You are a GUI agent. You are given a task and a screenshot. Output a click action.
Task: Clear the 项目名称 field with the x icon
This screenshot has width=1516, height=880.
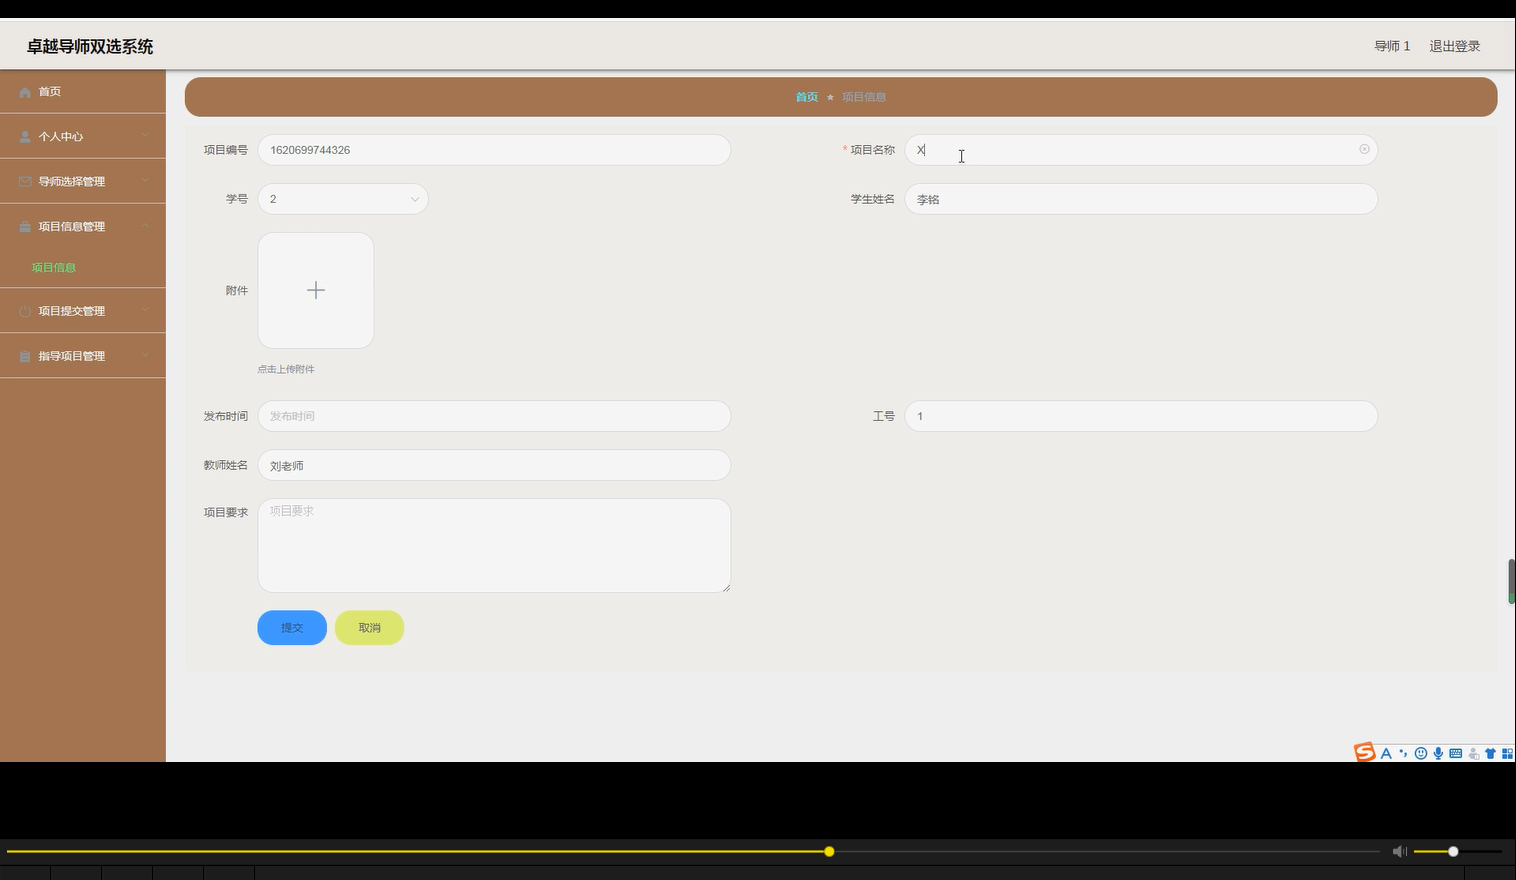(x=1364, y=149)
